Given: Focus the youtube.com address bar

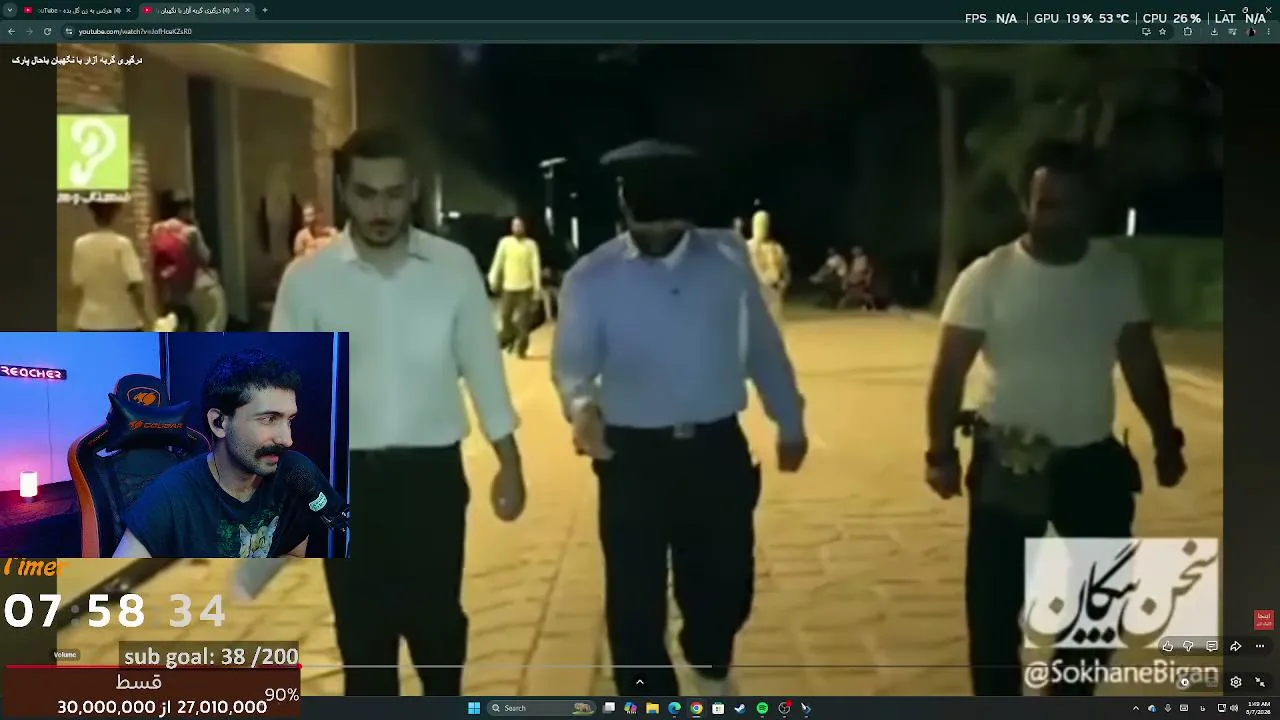Looking at the screenshot, I should pos(600,31).
